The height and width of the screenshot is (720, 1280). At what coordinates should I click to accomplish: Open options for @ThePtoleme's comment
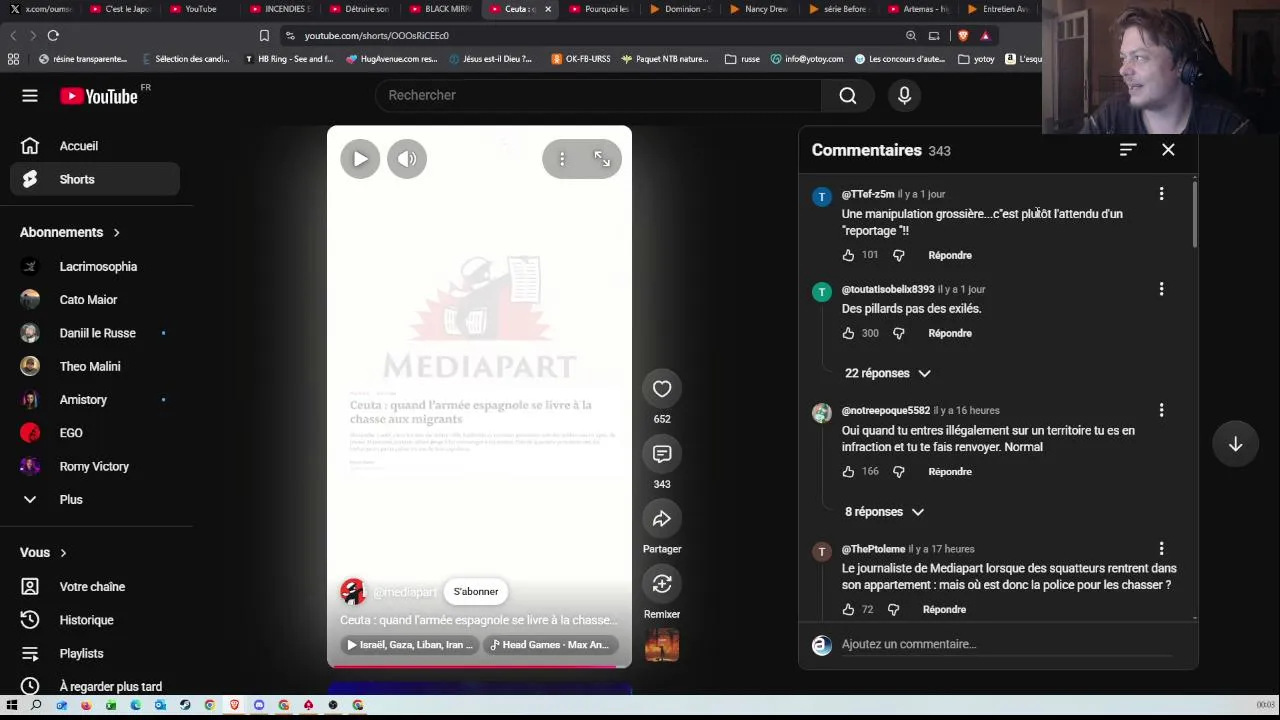point(1161,549)
